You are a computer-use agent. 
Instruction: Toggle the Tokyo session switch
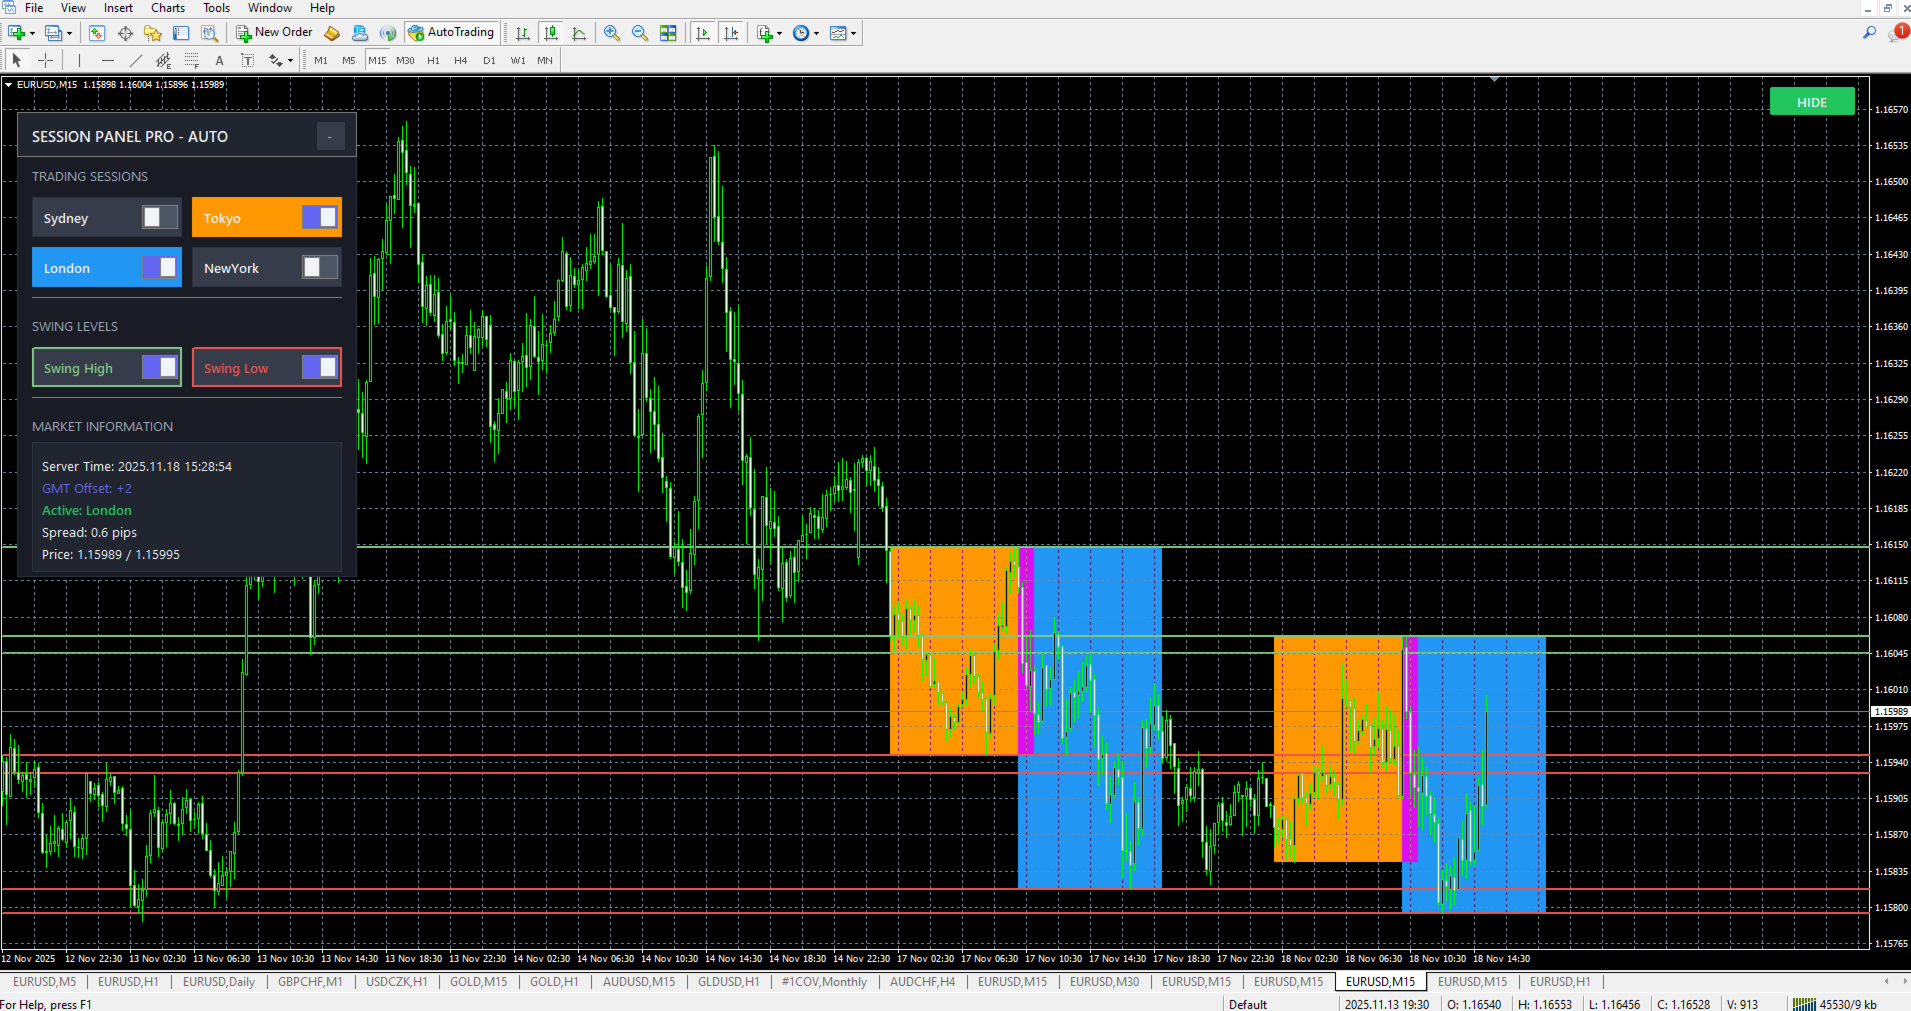coord(320,217)
